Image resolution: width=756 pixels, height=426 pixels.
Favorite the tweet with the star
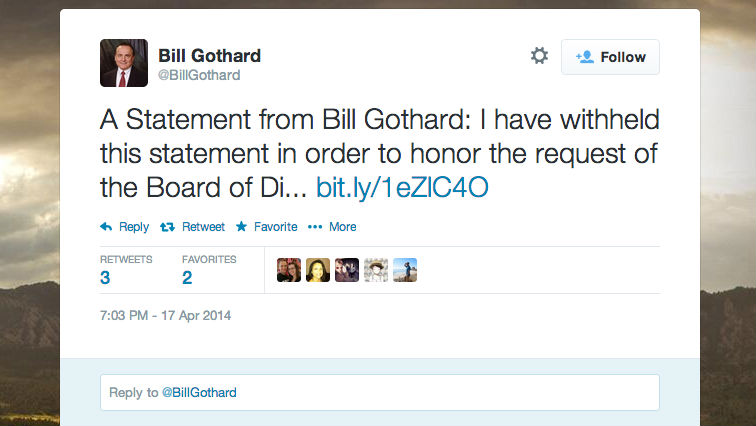click(x=267, y=227)
